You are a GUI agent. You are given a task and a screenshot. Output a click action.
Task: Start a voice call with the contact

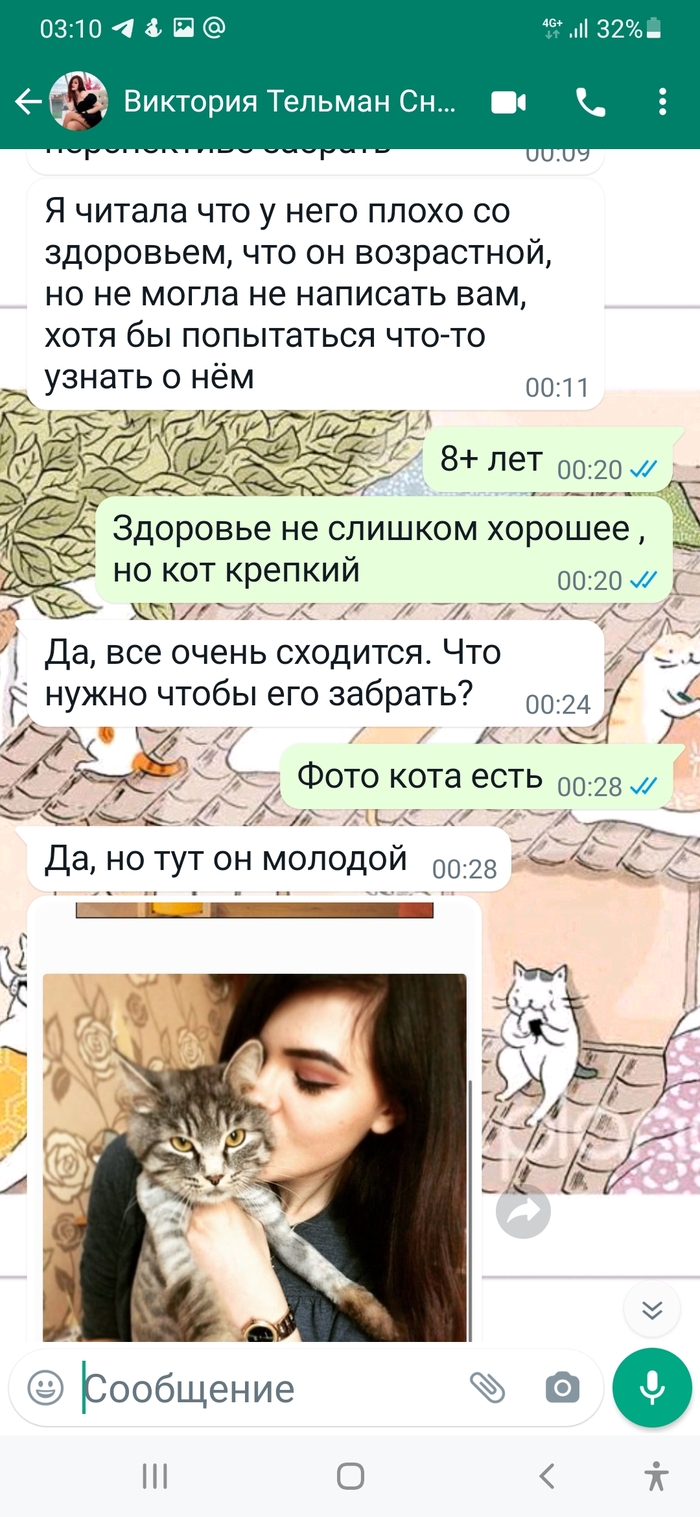pos(591,102)
